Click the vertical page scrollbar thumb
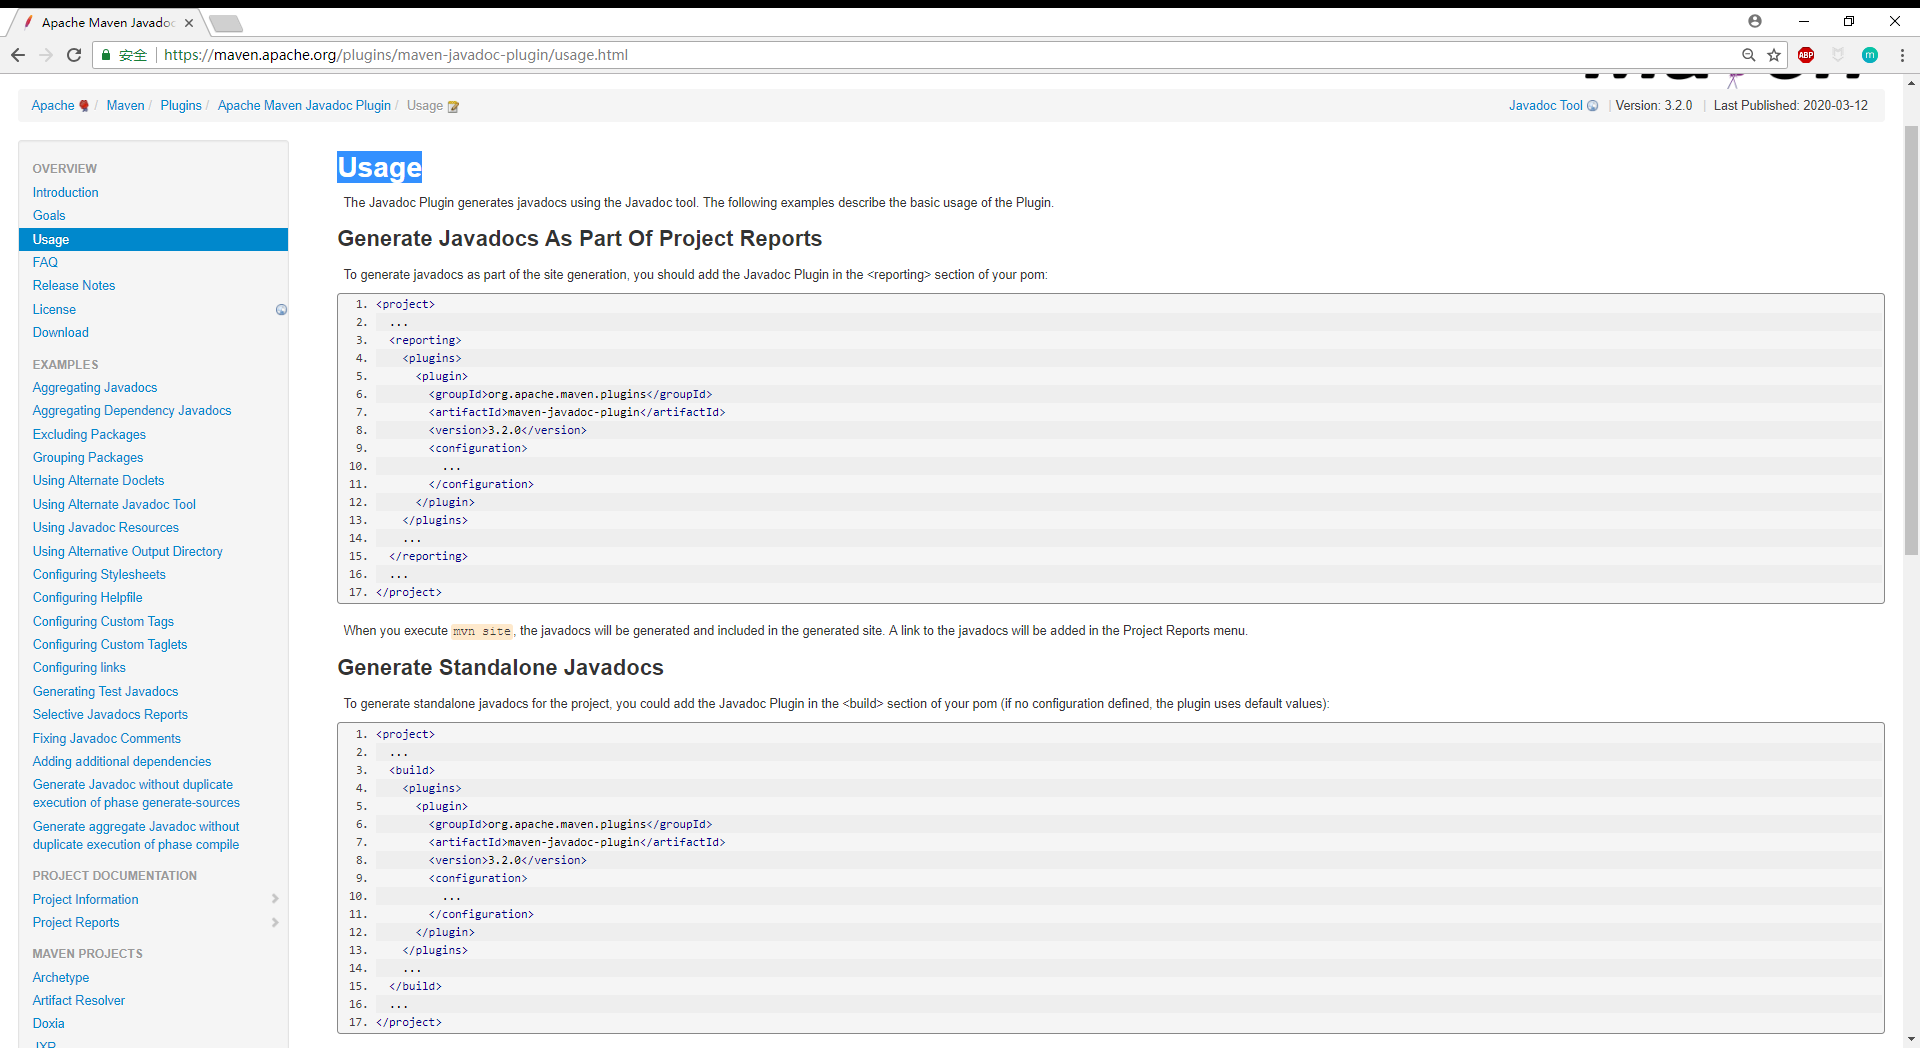The image size is (1920, 1048). [x=1911, y=340]
